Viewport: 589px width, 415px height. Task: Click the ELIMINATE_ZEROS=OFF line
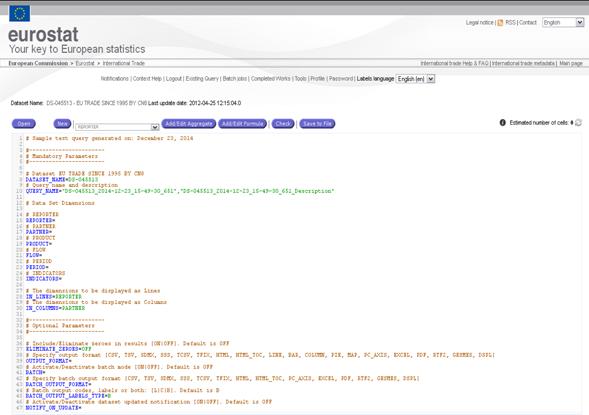(x=59, y=349)
